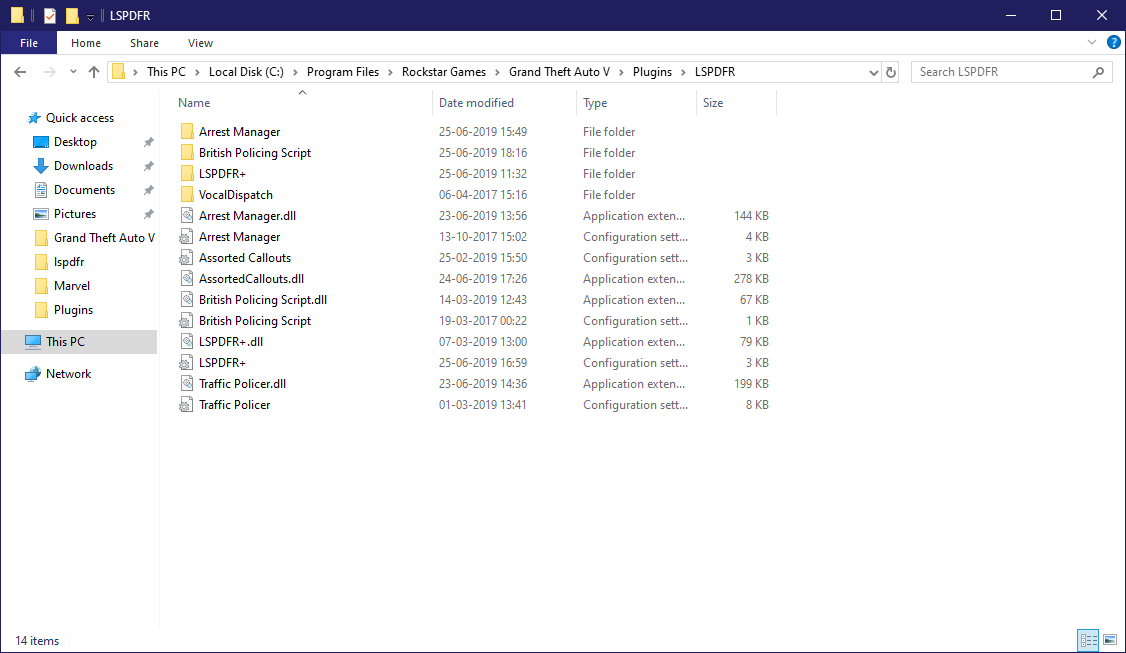Image resolution: width=1126 pixels, height=653 pixels.
Task: Click Local Disk (C:) in the breadcrumb
Action: click(x=246, y=72)
